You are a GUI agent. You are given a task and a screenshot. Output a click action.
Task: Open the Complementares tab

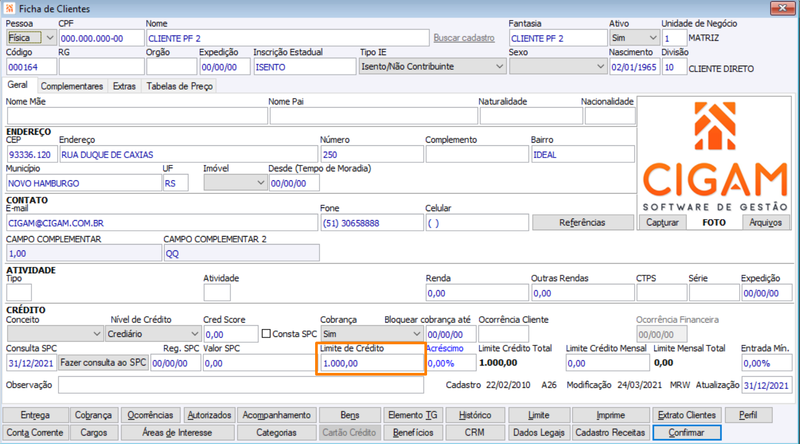[x=72, y=86]
